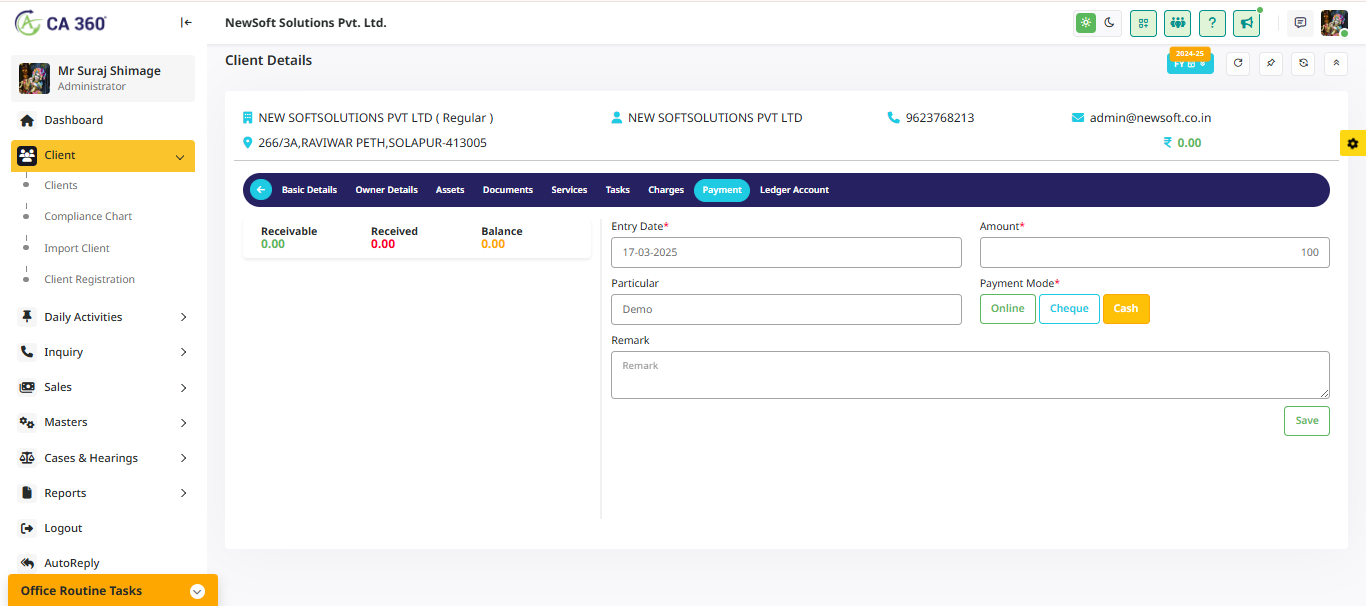Screen dimensions: 1366x606
Task: Save the payment entry
Action: [1307, 421]
